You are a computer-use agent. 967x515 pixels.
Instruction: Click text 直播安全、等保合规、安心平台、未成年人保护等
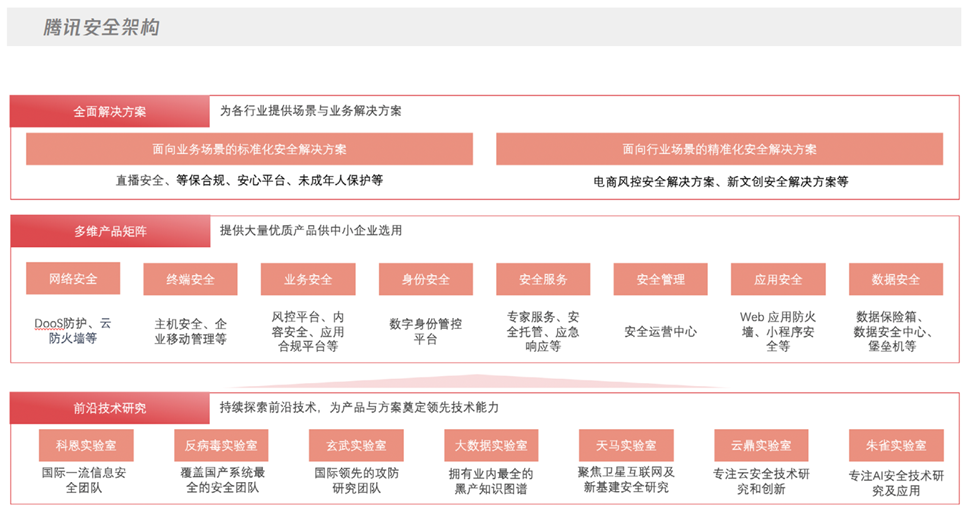pyautogui.click(x=249, y=180)
